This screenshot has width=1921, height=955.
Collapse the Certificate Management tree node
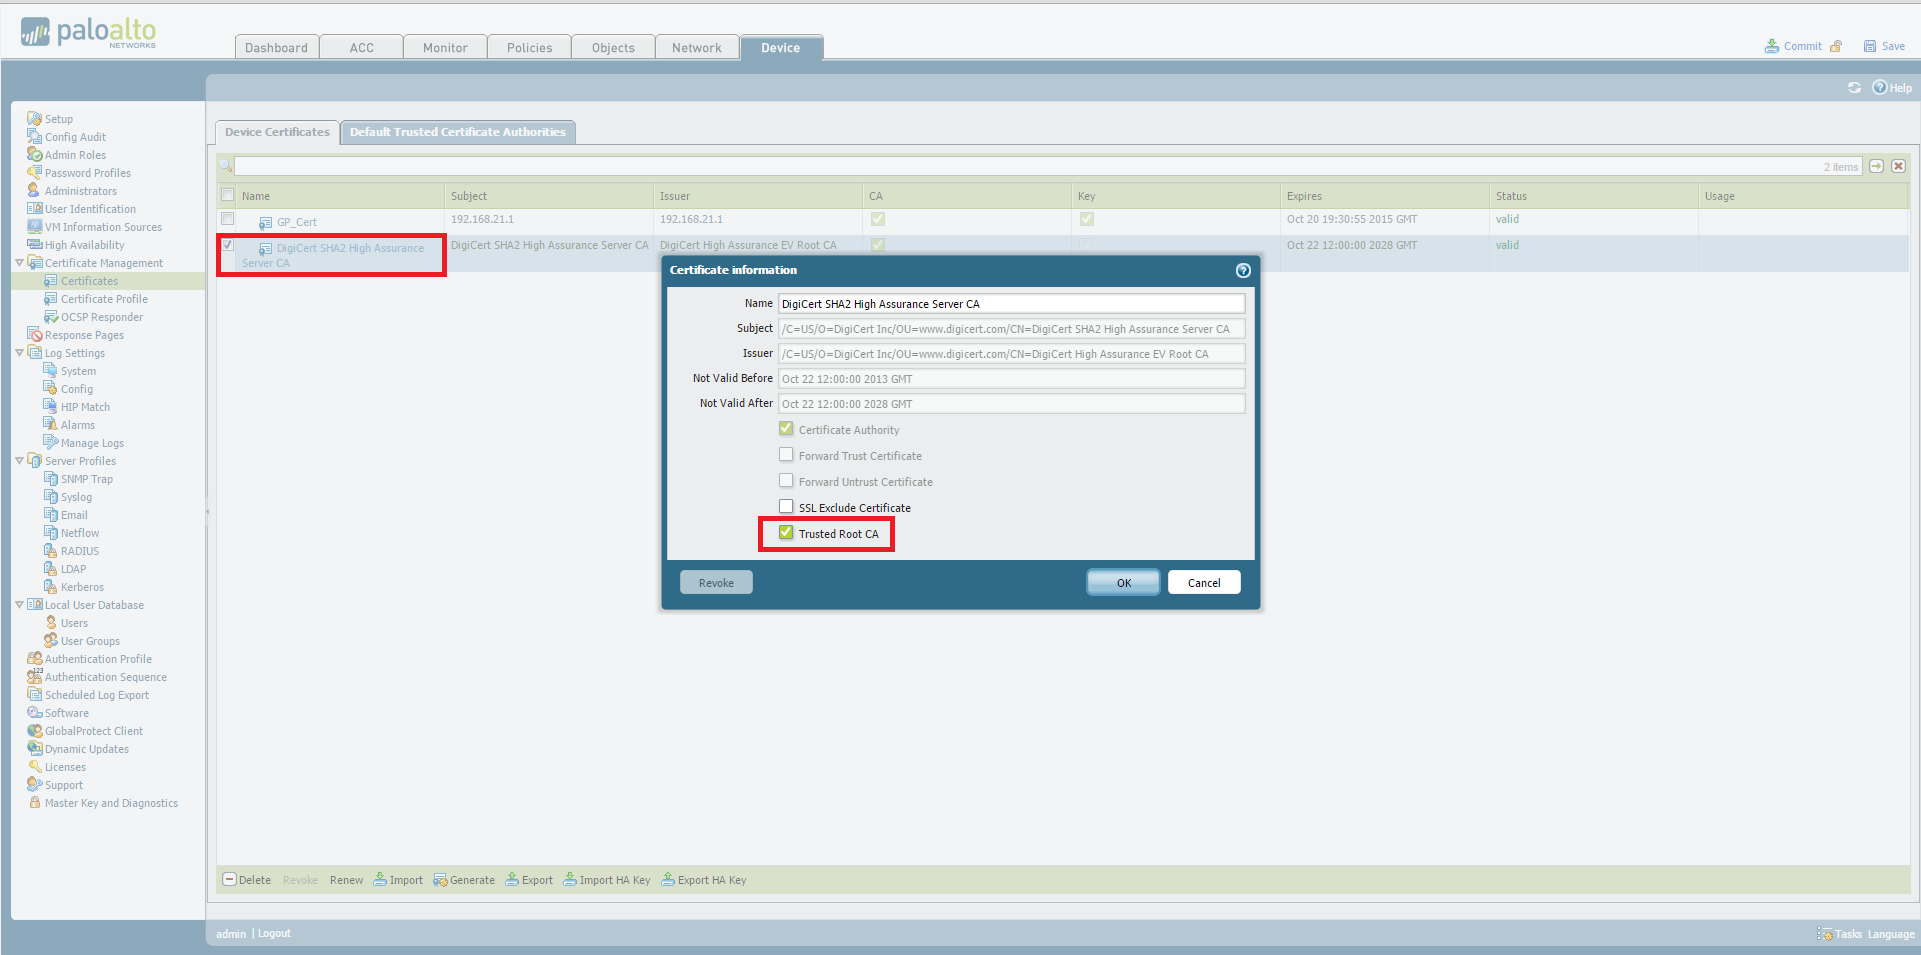click(x=19, y=263)
